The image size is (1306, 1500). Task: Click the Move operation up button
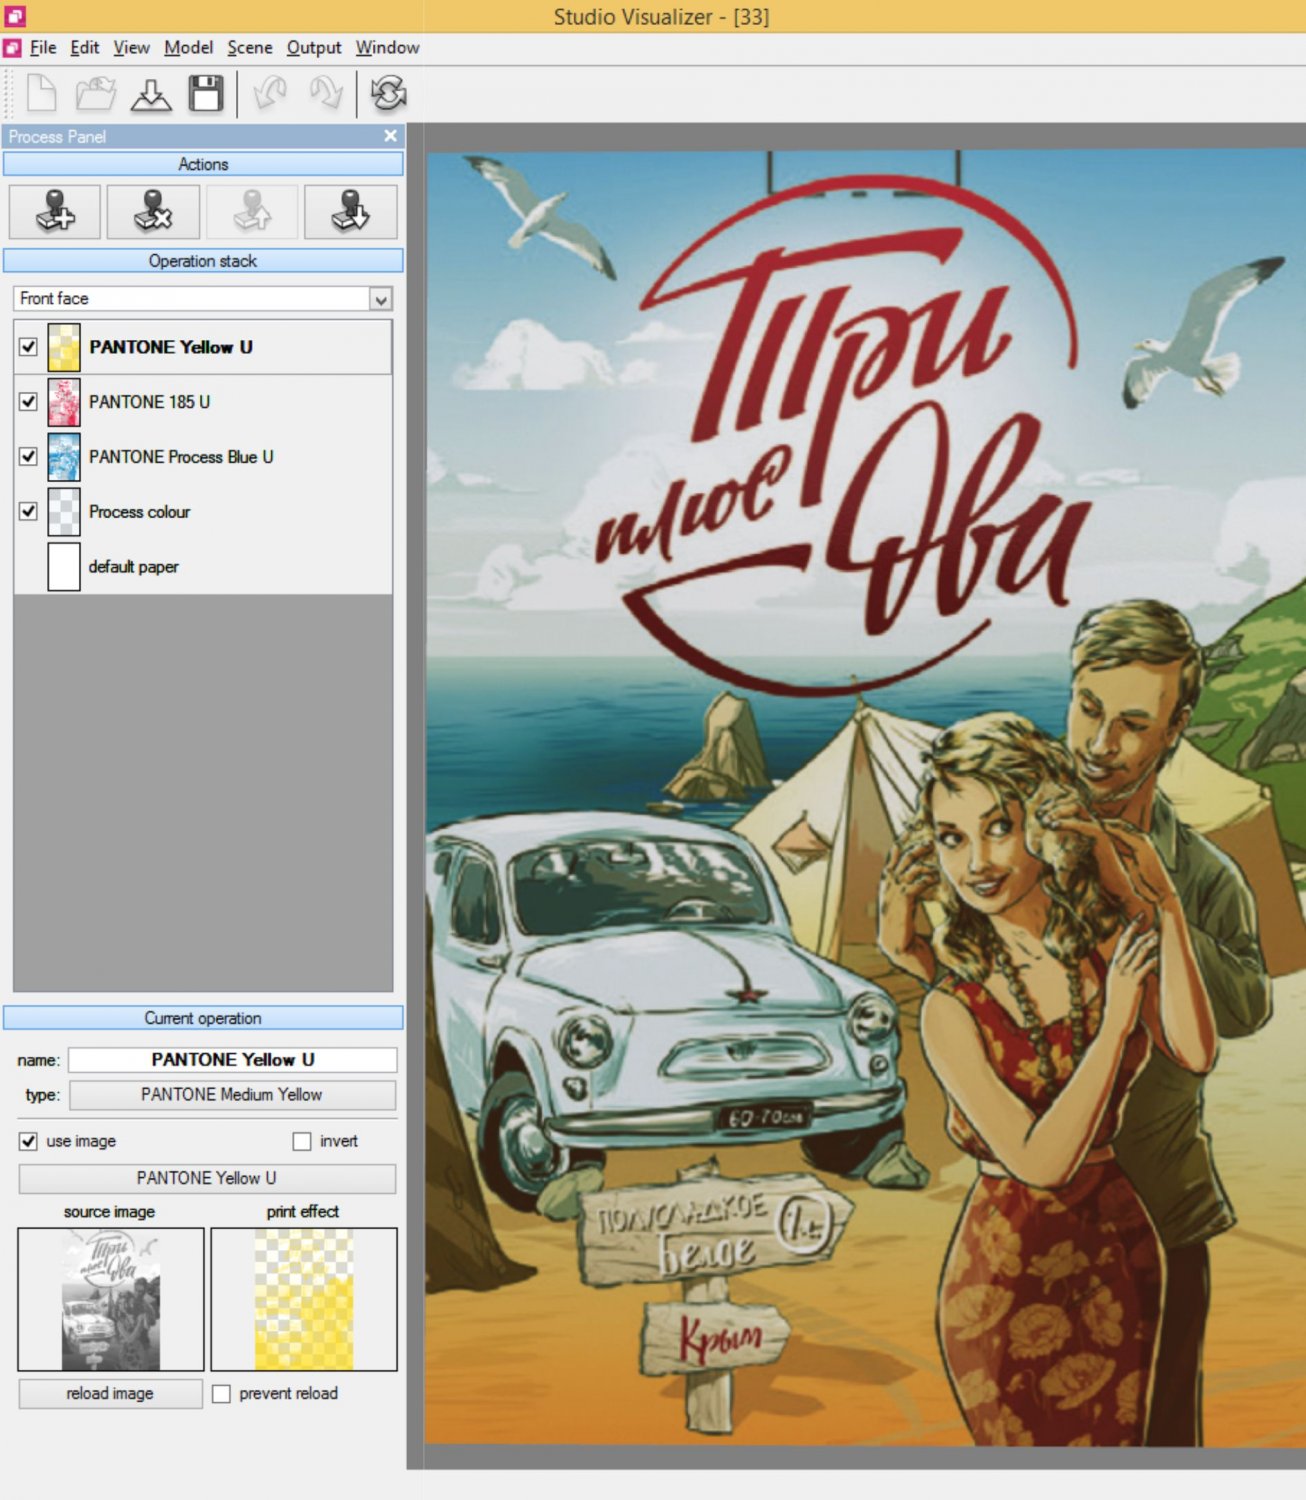pyautogui.click(x=252, y=211)
